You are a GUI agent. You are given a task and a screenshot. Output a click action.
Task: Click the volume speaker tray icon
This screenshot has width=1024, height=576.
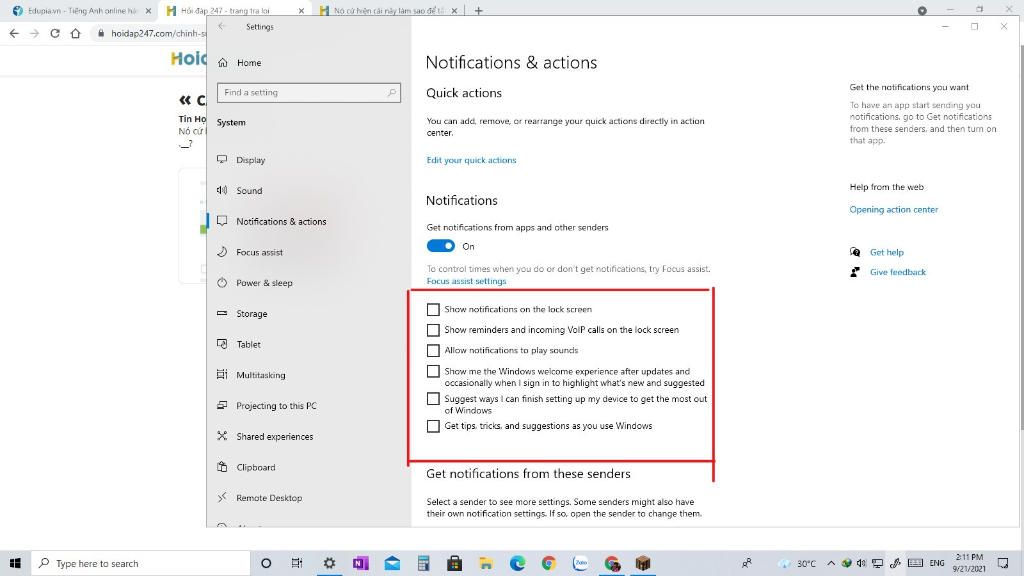click(861, 563)
